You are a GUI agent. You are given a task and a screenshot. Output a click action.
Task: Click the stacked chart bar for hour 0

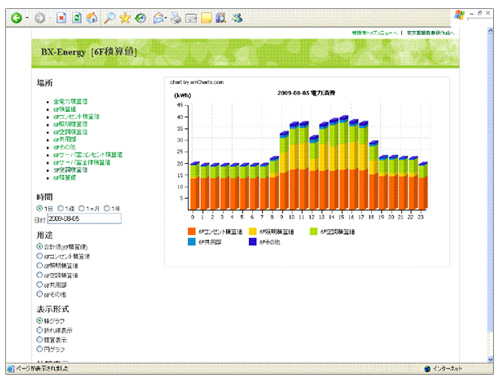pos(195,185)
